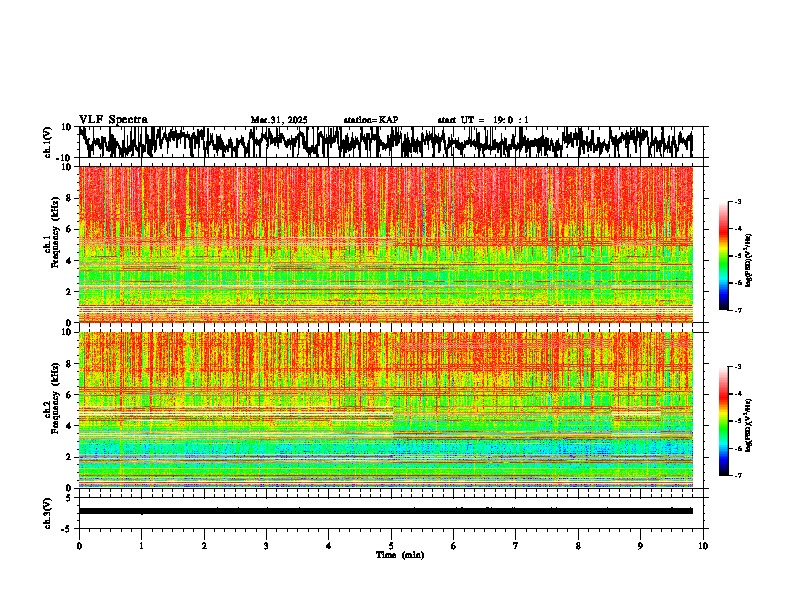Image resolution: width=792 pixels, height=612 pixels.
Task: Click the ch.1 spectrogram color scale bar
Action: [723, 256]
